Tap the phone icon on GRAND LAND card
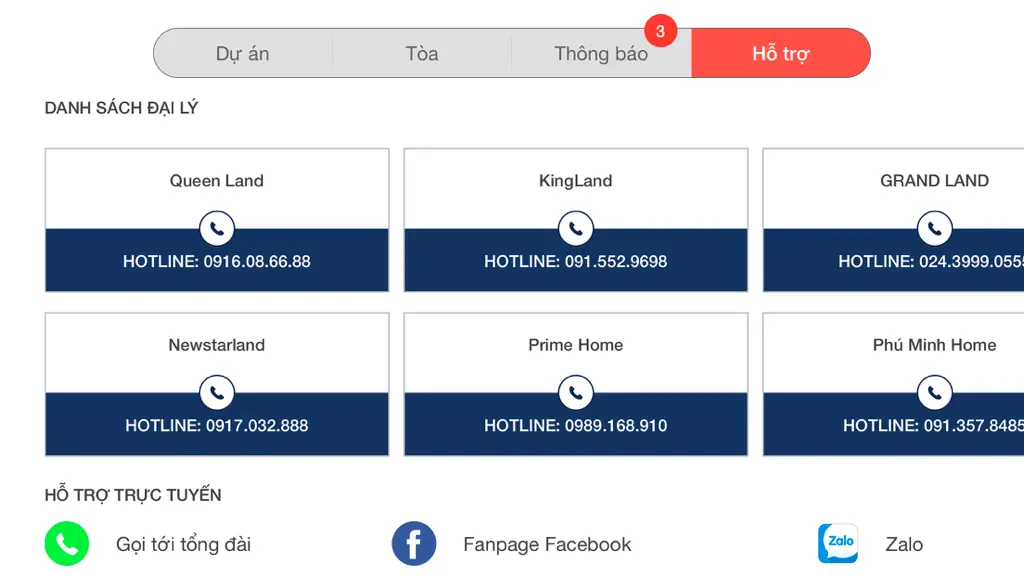This screenshot has width=1024, height=576. (x=935, y=229)
